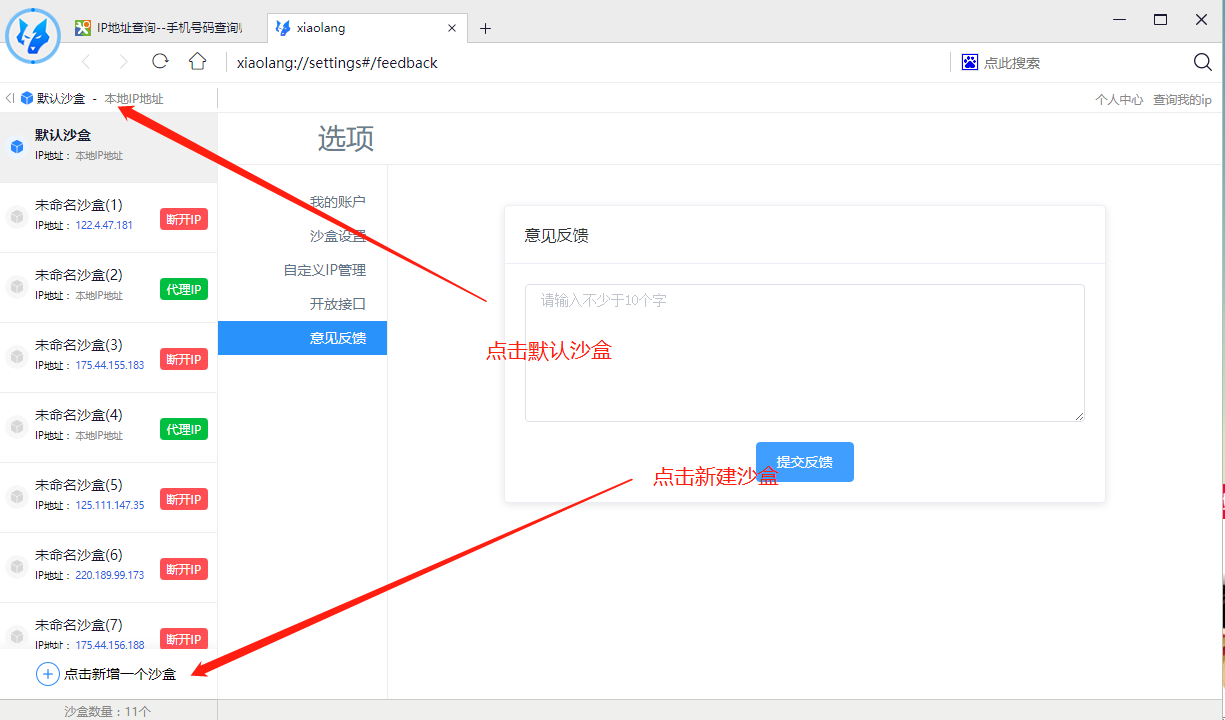Click the xiaolang tab favicon
Image resolution: width=1225 pixels, height=720 pixels.
pyautogui.click(x=283, y=28)
